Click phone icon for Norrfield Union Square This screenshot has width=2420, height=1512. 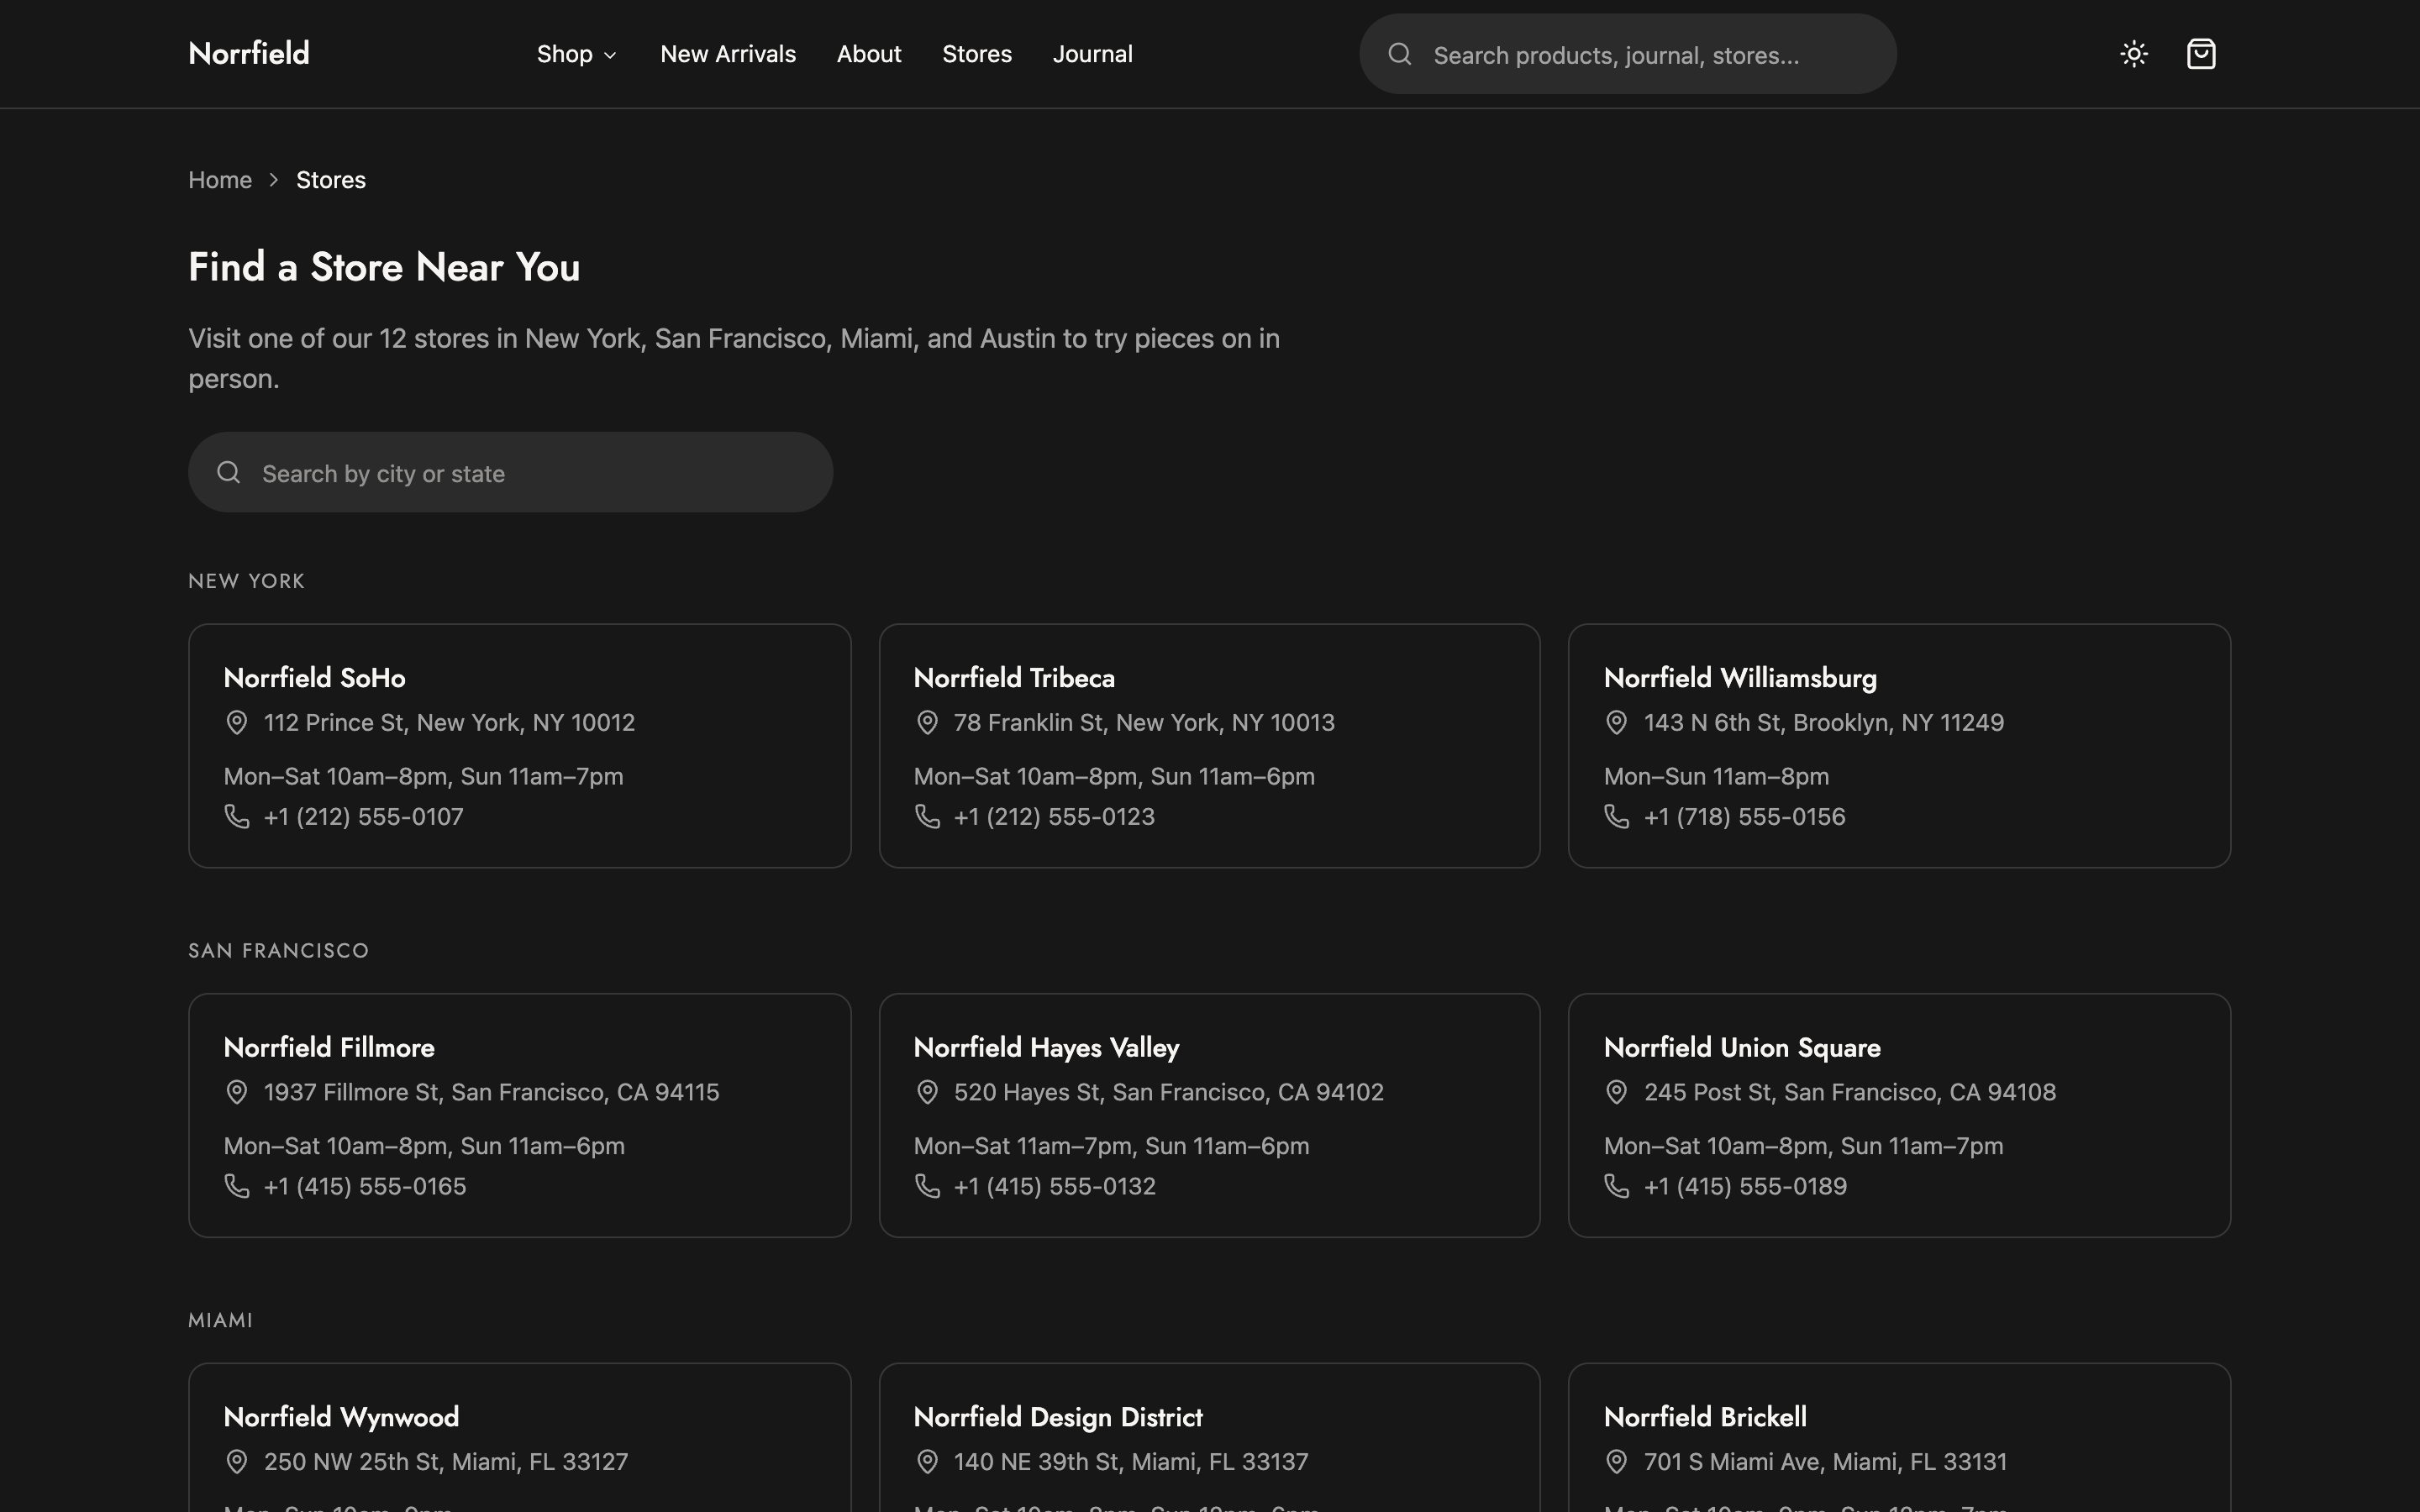pos(1617,1186)
